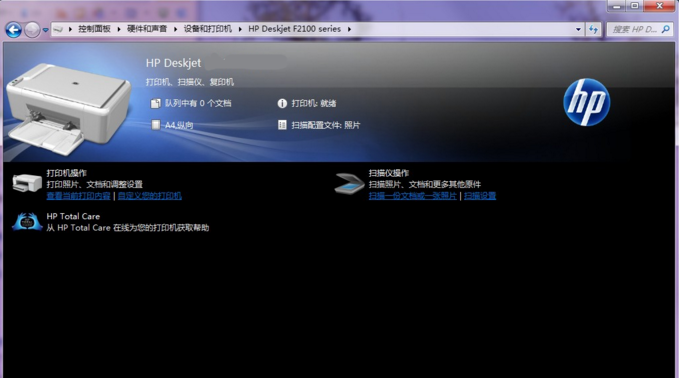Click the greyed Forward navigation arrow
This screenshot has height=378, width=679.
click(32, 30)
